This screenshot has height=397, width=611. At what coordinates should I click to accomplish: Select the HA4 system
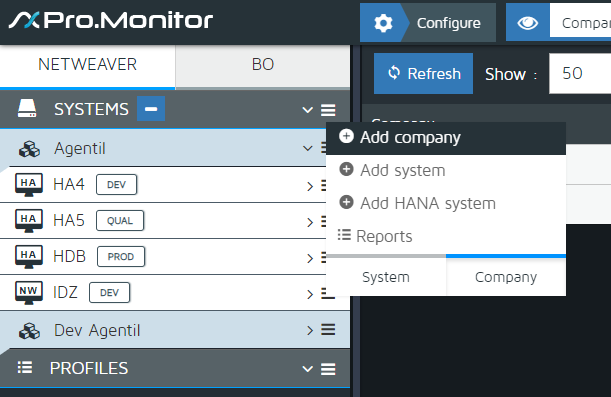coord(69,184)
